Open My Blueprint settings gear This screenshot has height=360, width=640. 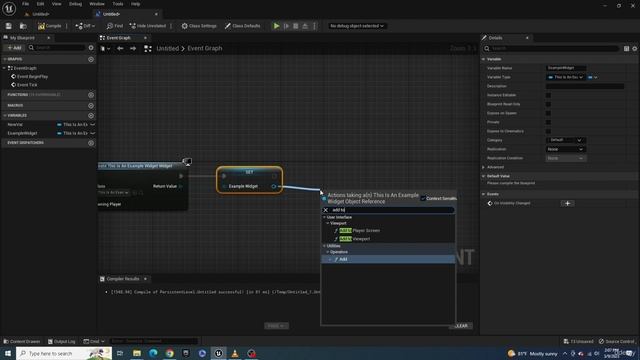[x=91, y=48]
